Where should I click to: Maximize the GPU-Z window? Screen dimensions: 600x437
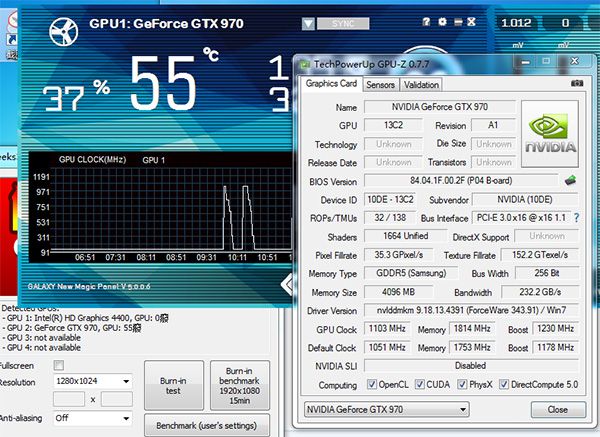point(546,61)
